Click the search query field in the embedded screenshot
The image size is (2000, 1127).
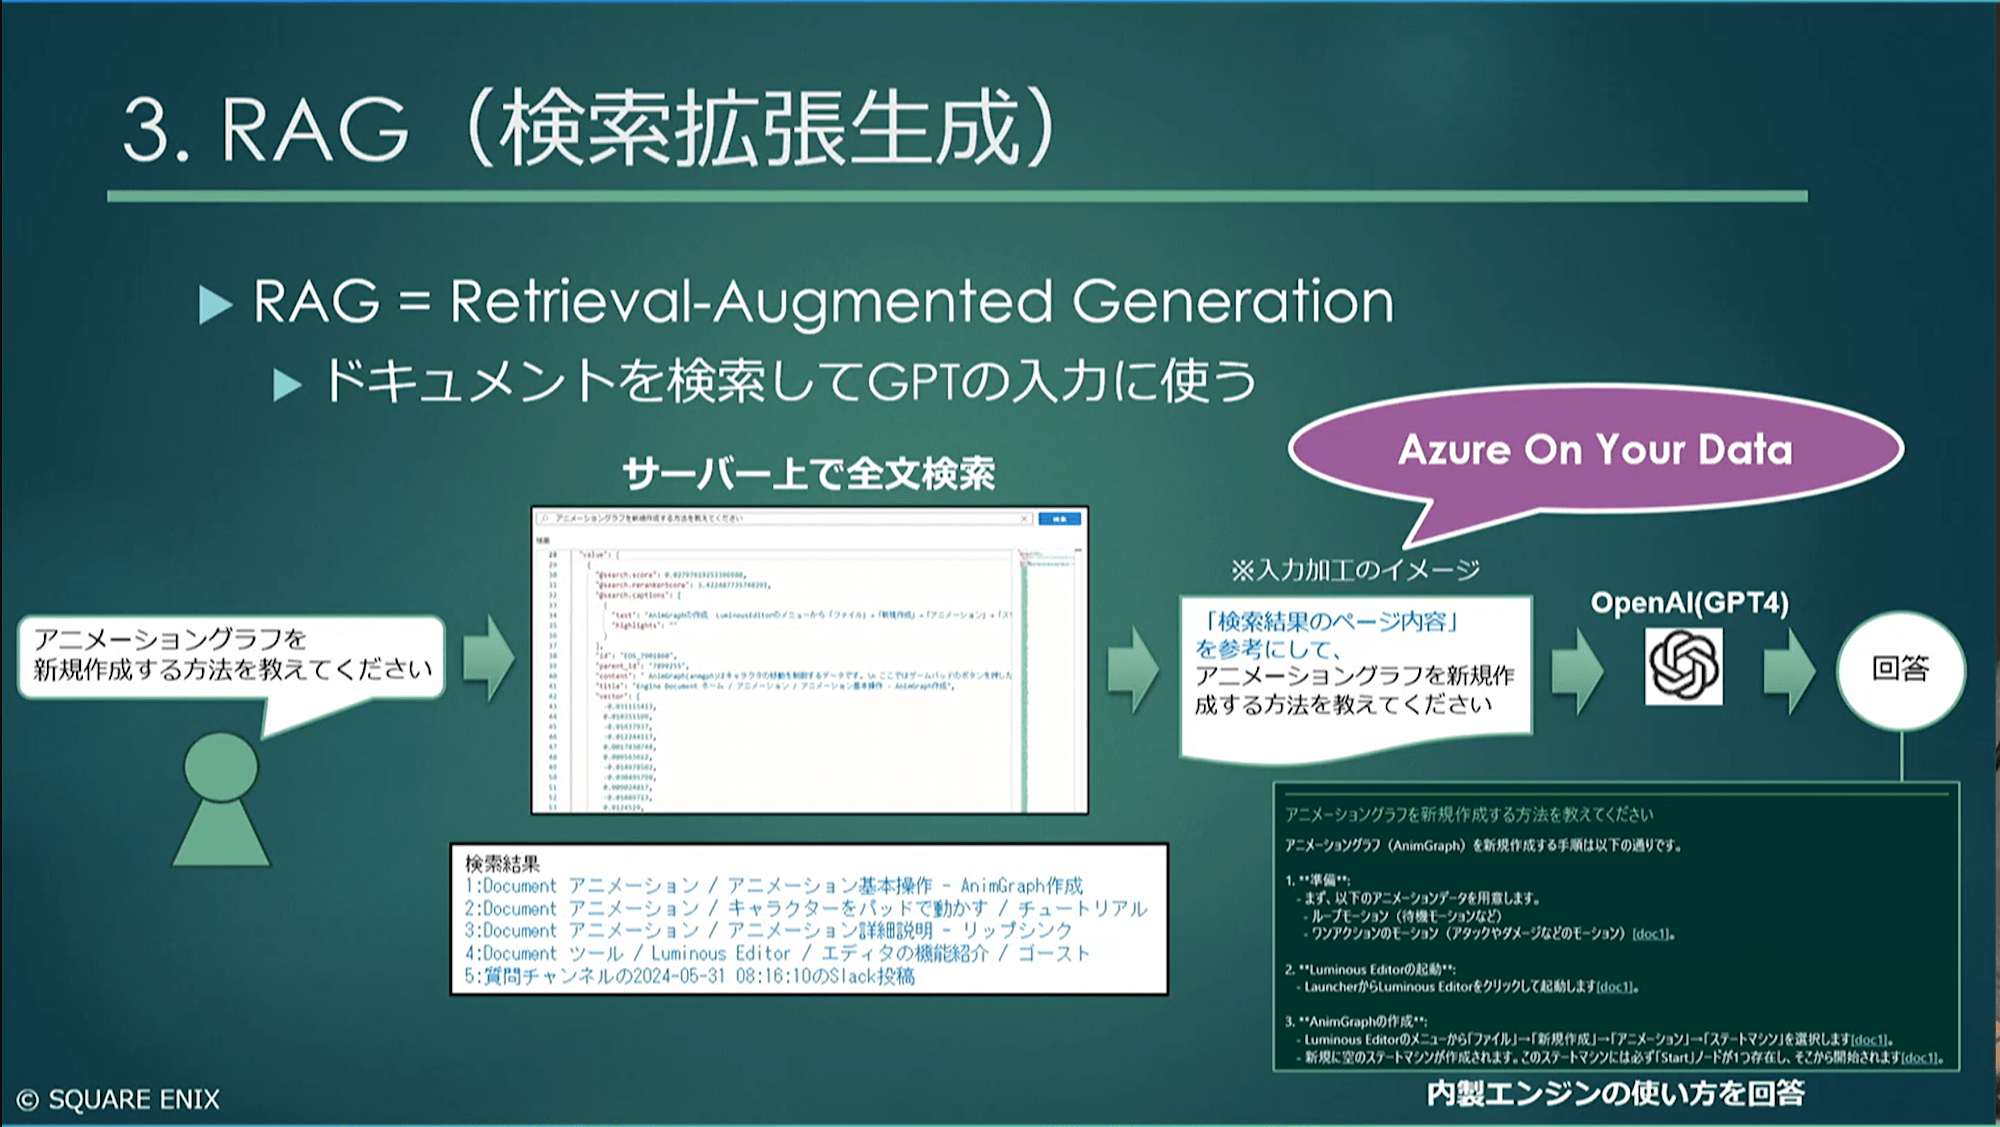784,518
